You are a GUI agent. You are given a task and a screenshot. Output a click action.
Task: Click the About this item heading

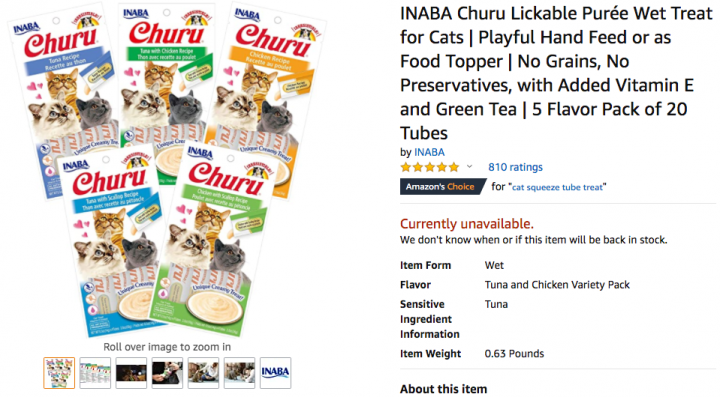tap(443, 389)
